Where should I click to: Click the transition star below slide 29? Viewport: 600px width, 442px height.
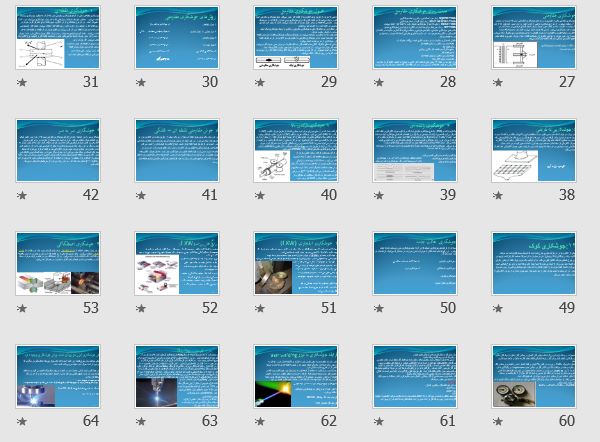(260, 82)
